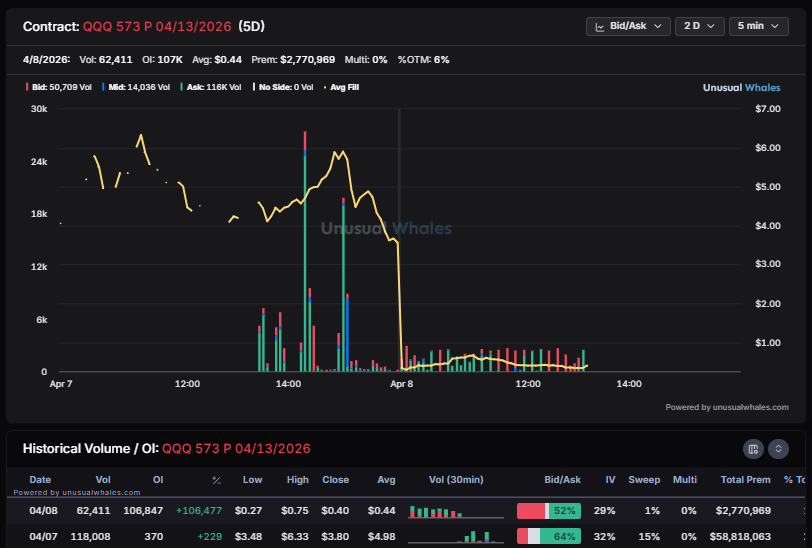Click the 106,847 open interest cell
812x548 pixels.
coord(143,511)
